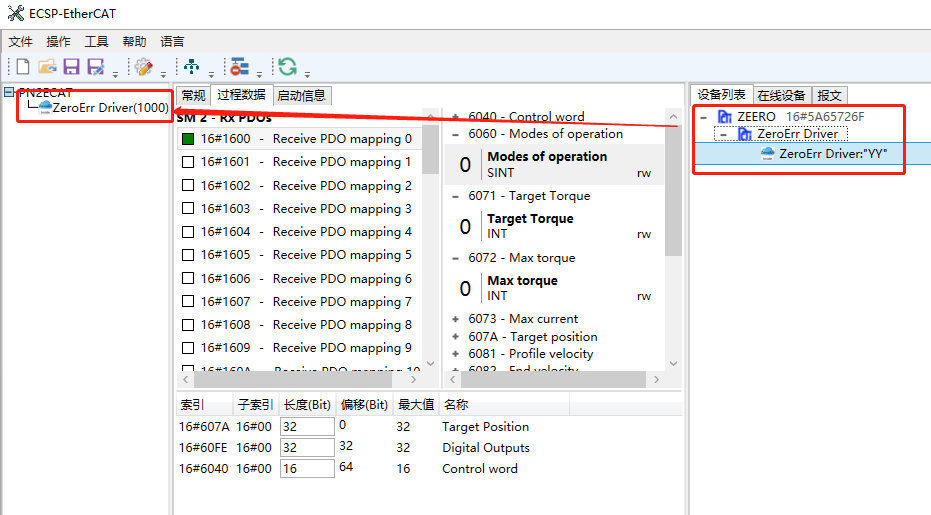
Task: Expand 6081 - Profile velocity entry
Action: [x=455, y=354]
